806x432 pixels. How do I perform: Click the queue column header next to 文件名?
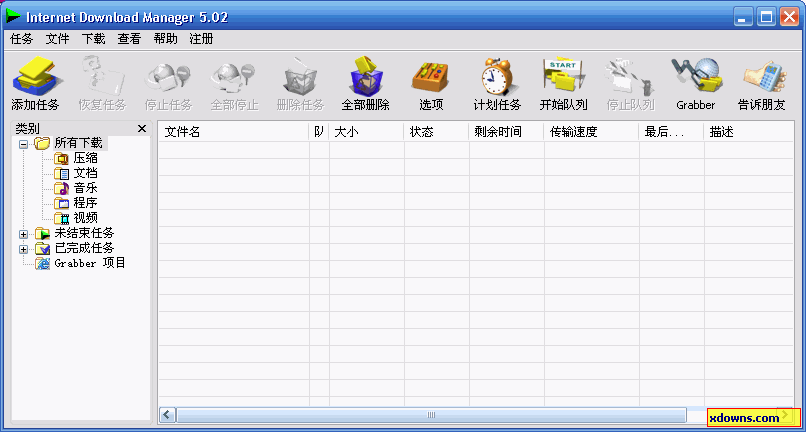319,132
